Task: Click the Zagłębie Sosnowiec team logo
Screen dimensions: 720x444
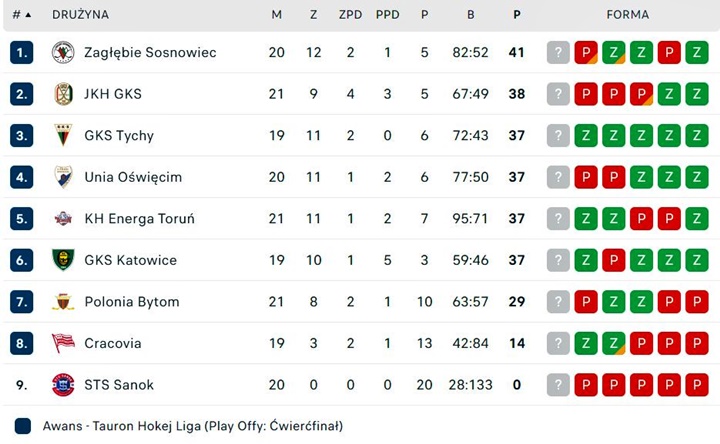Action: coord(63,52)
